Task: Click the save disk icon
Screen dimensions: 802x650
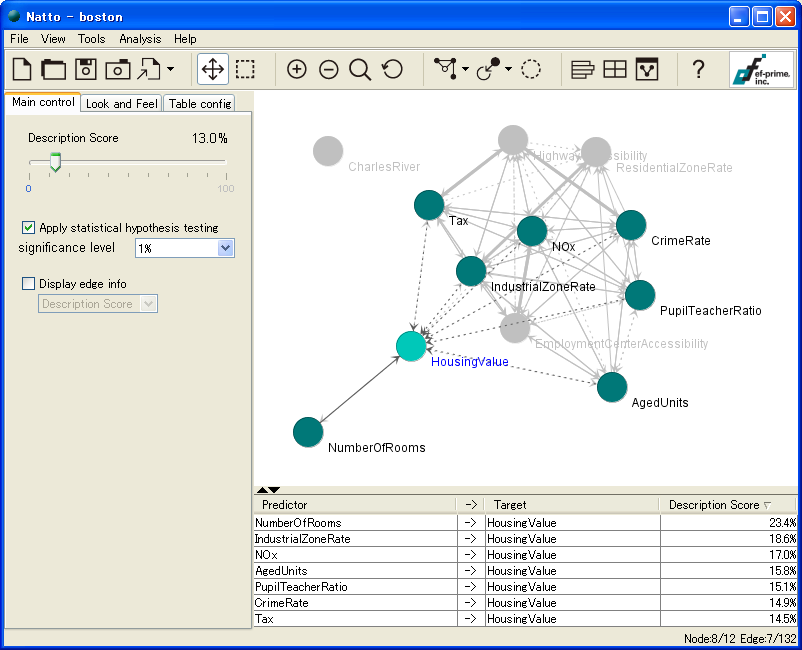Action: [86, 69]
